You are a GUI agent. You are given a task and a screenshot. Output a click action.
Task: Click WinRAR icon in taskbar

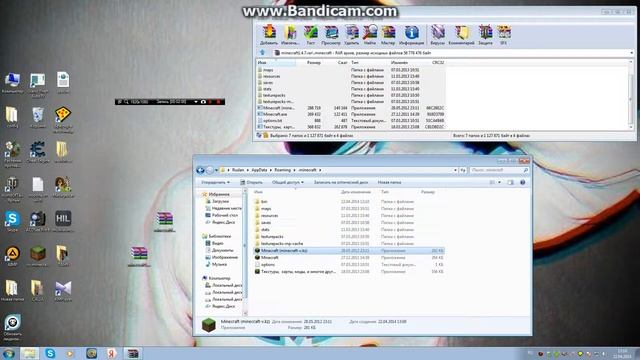pos(133,353)
